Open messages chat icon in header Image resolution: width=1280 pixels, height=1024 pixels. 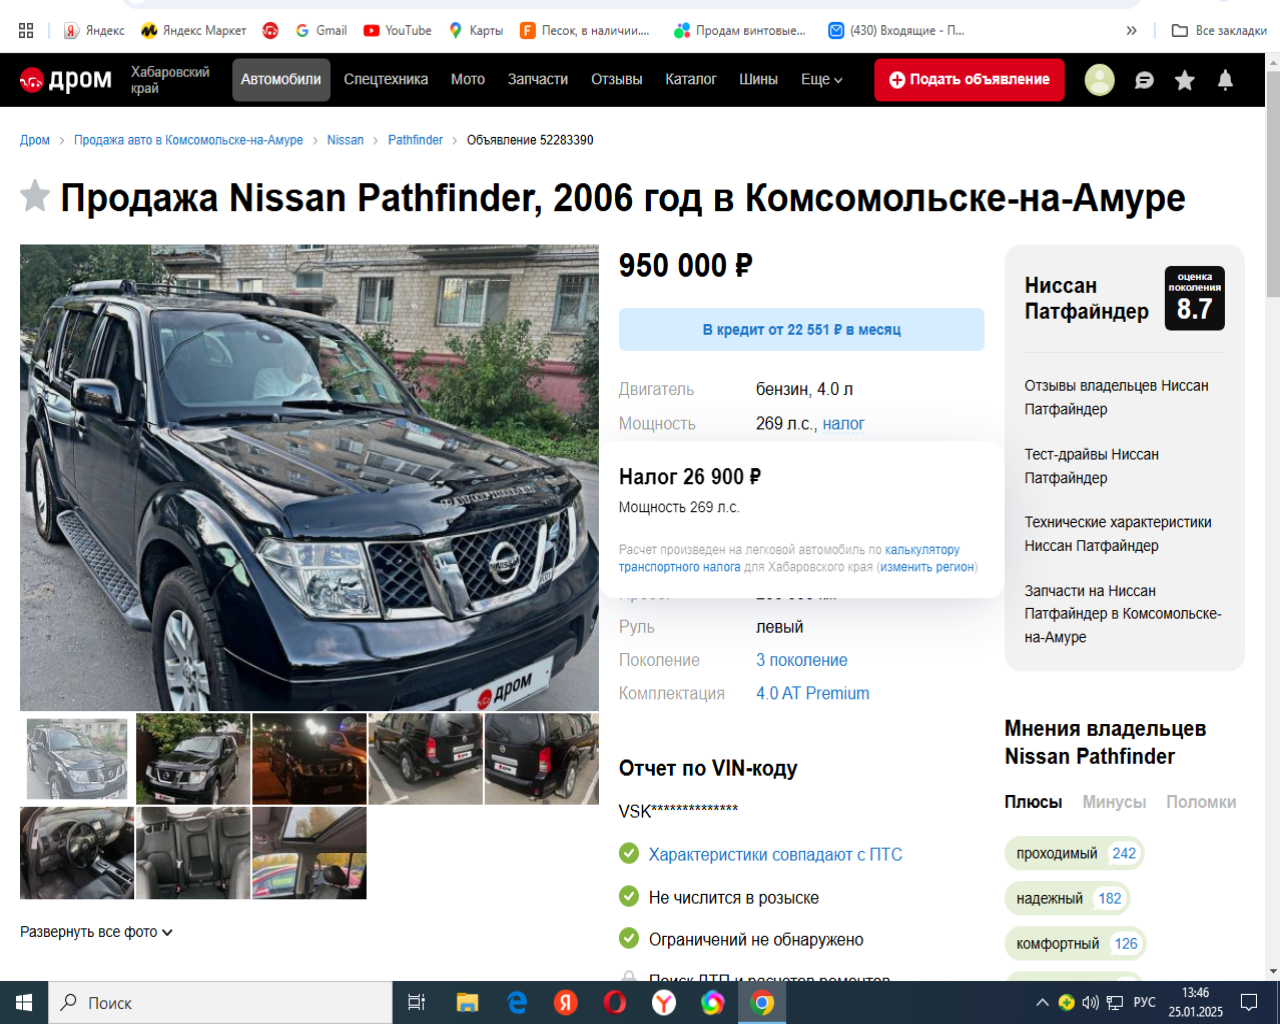coord(1144,80)
